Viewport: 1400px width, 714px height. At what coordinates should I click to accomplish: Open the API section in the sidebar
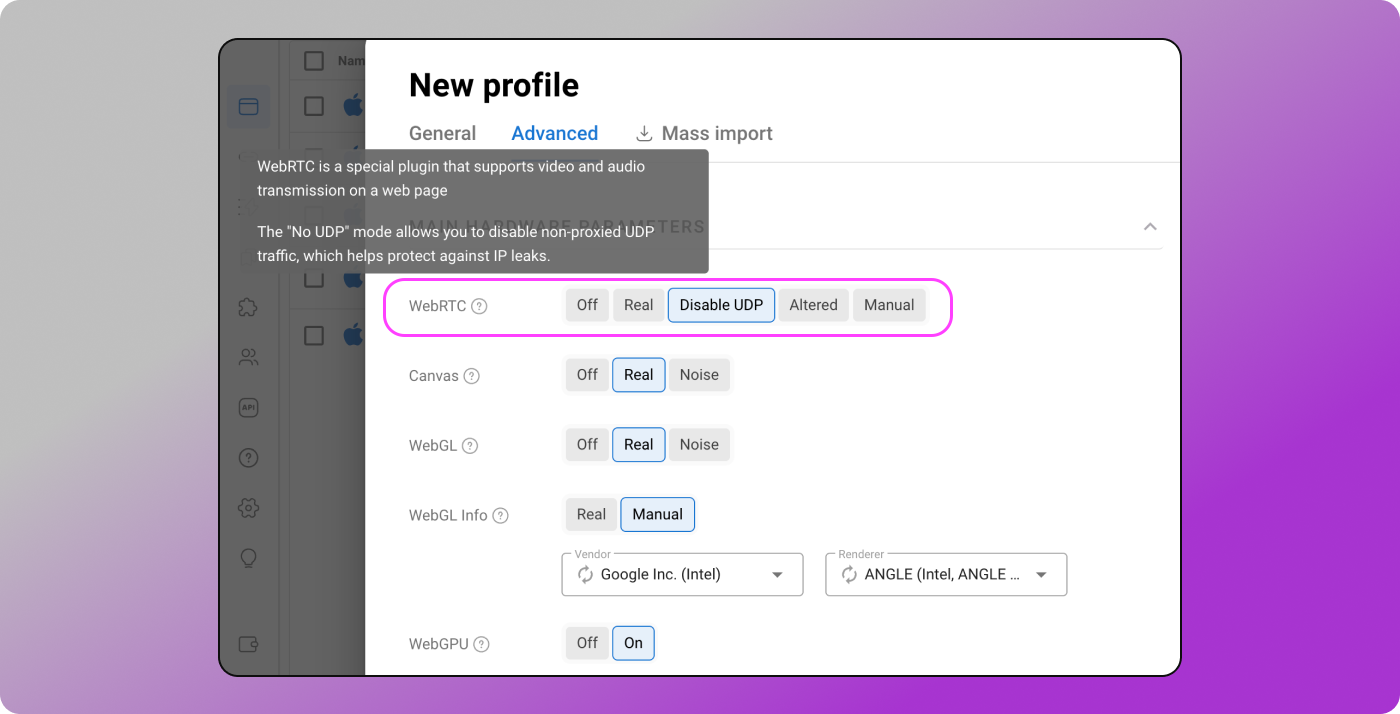coord(248,407)
